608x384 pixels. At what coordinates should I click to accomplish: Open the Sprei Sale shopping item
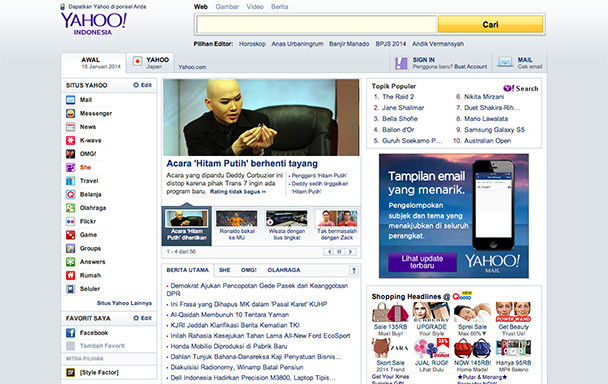click(x=472, y=319)
